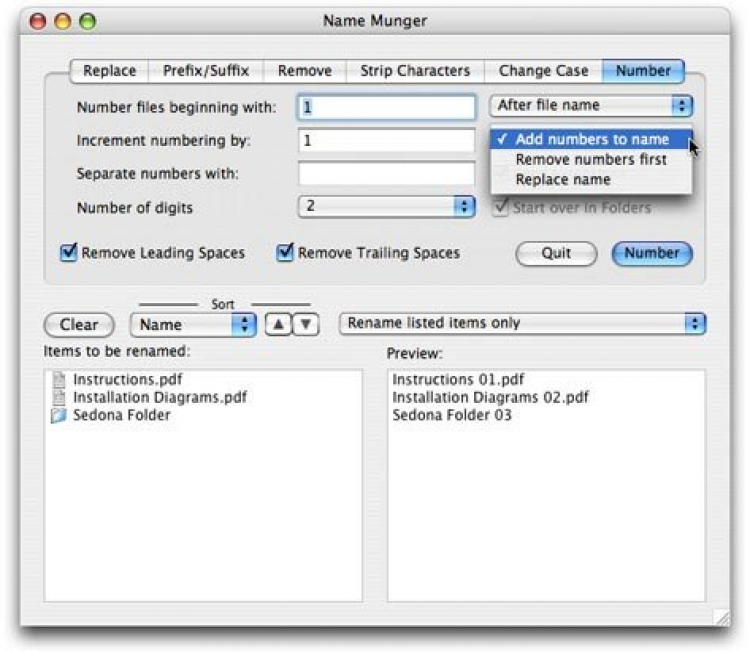Zoom the Name Munger window
Image resolution: width=750 pixels, height=652 pixels.
(x=88, y=22)
